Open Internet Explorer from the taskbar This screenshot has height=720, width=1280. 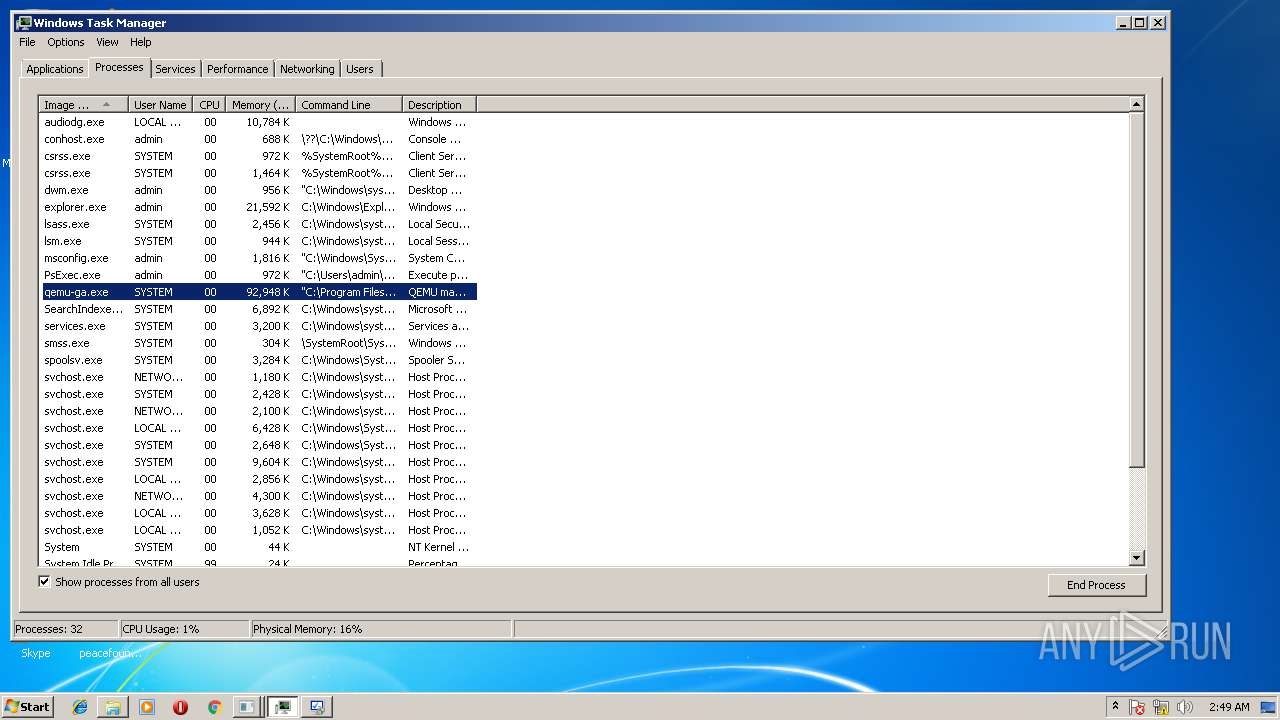(x=80, y=707)
